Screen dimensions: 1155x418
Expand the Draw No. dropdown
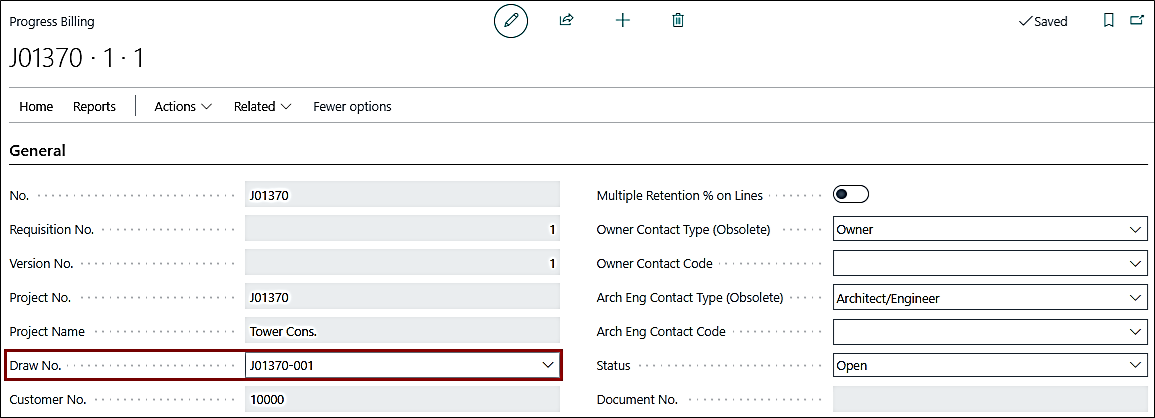pos(548,366)
